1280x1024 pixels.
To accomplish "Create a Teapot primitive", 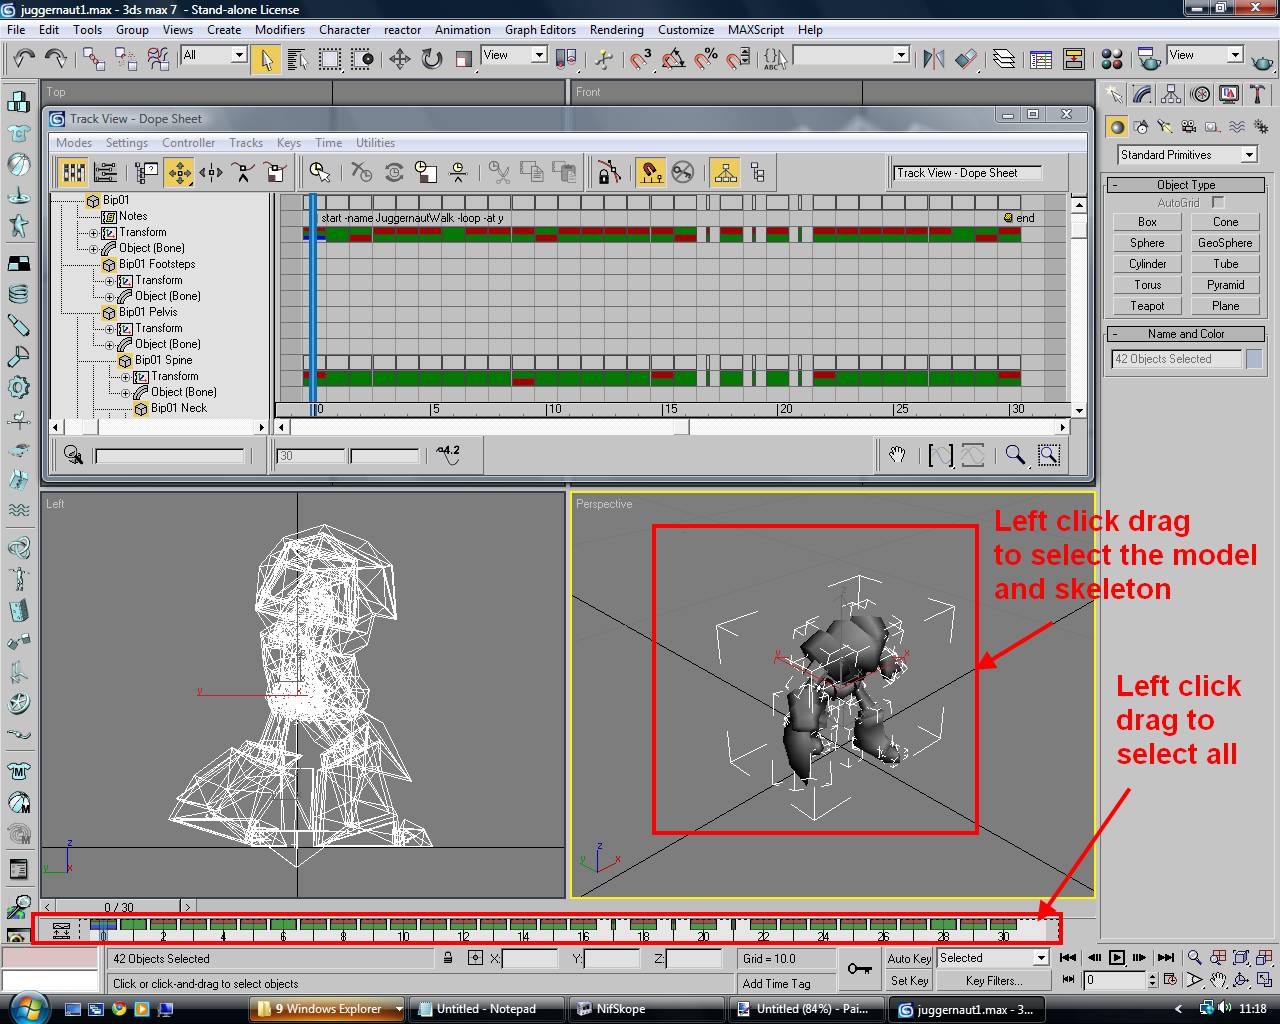I will pos(1148,306).
